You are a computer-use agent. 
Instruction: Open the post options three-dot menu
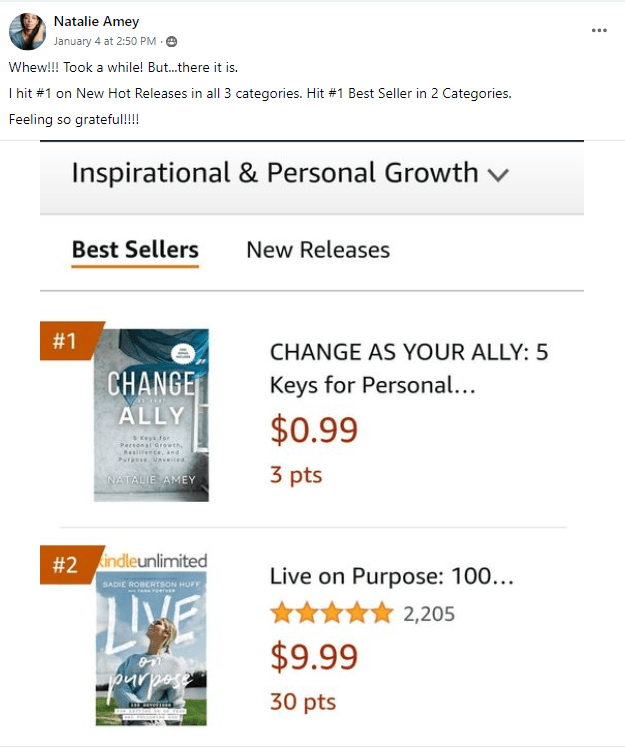click(x=599, y=30)
